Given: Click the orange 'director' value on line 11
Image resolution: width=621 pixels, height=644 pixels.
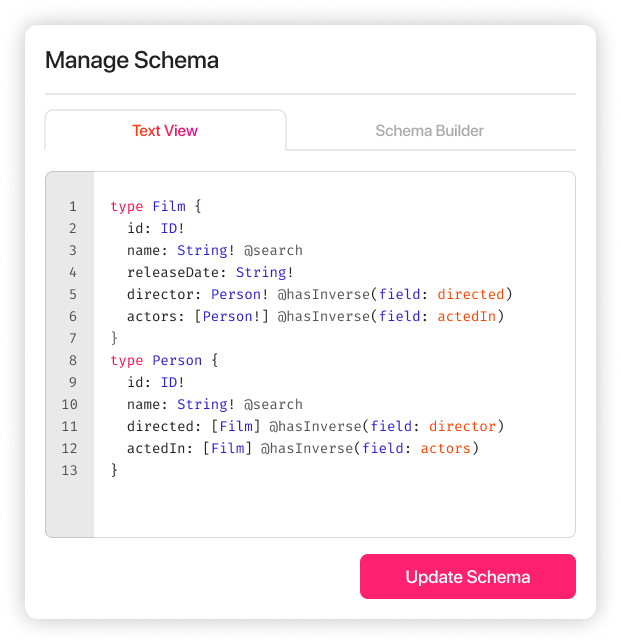Looking at the screenshot, I should [x=462, y=426].
